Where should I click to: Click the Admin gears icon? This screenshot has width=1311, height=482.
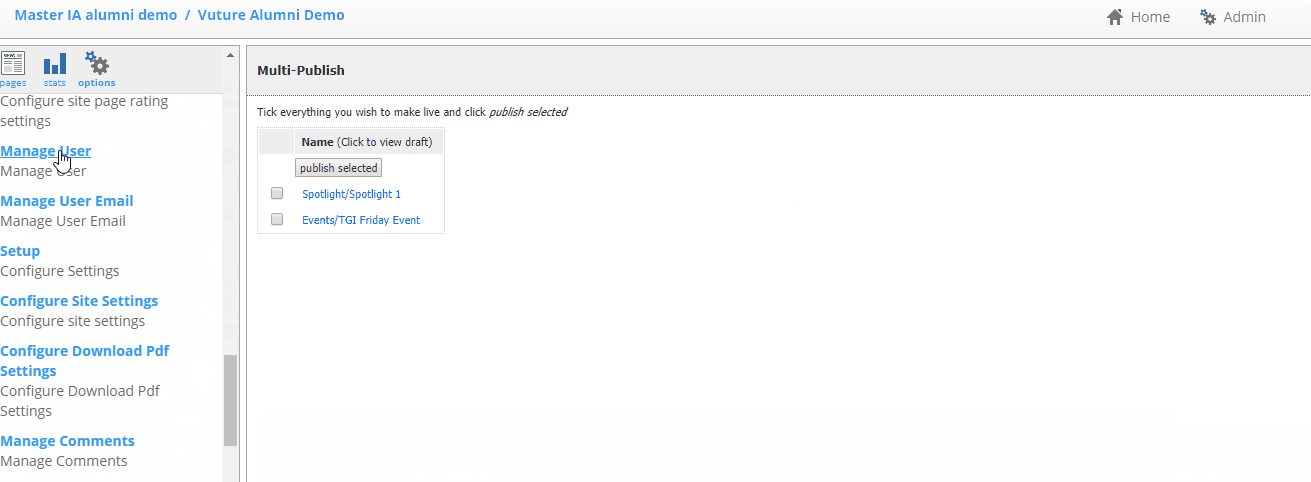click(1208, 17)
